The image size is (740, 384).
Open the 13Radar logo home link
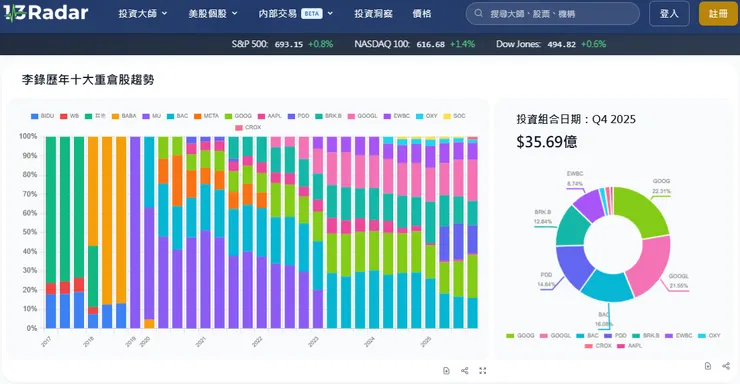click(46, 13)
